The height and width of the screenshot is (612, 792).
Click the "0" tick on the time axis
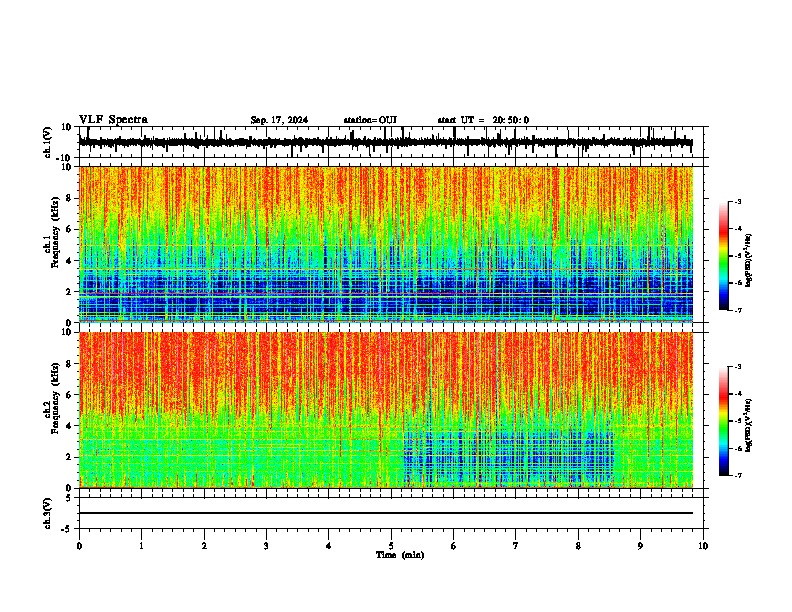pyautogui.click(x=79, y=546)
